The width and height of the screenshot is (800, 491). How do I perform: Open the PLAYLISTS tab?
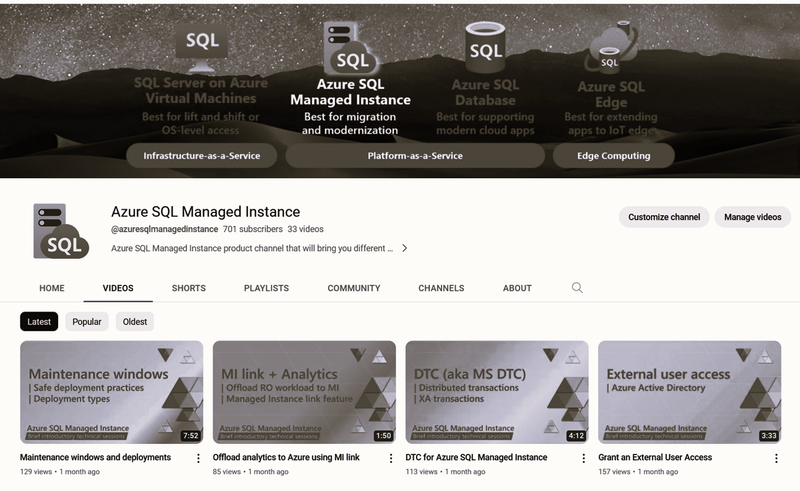pos(266,288)
